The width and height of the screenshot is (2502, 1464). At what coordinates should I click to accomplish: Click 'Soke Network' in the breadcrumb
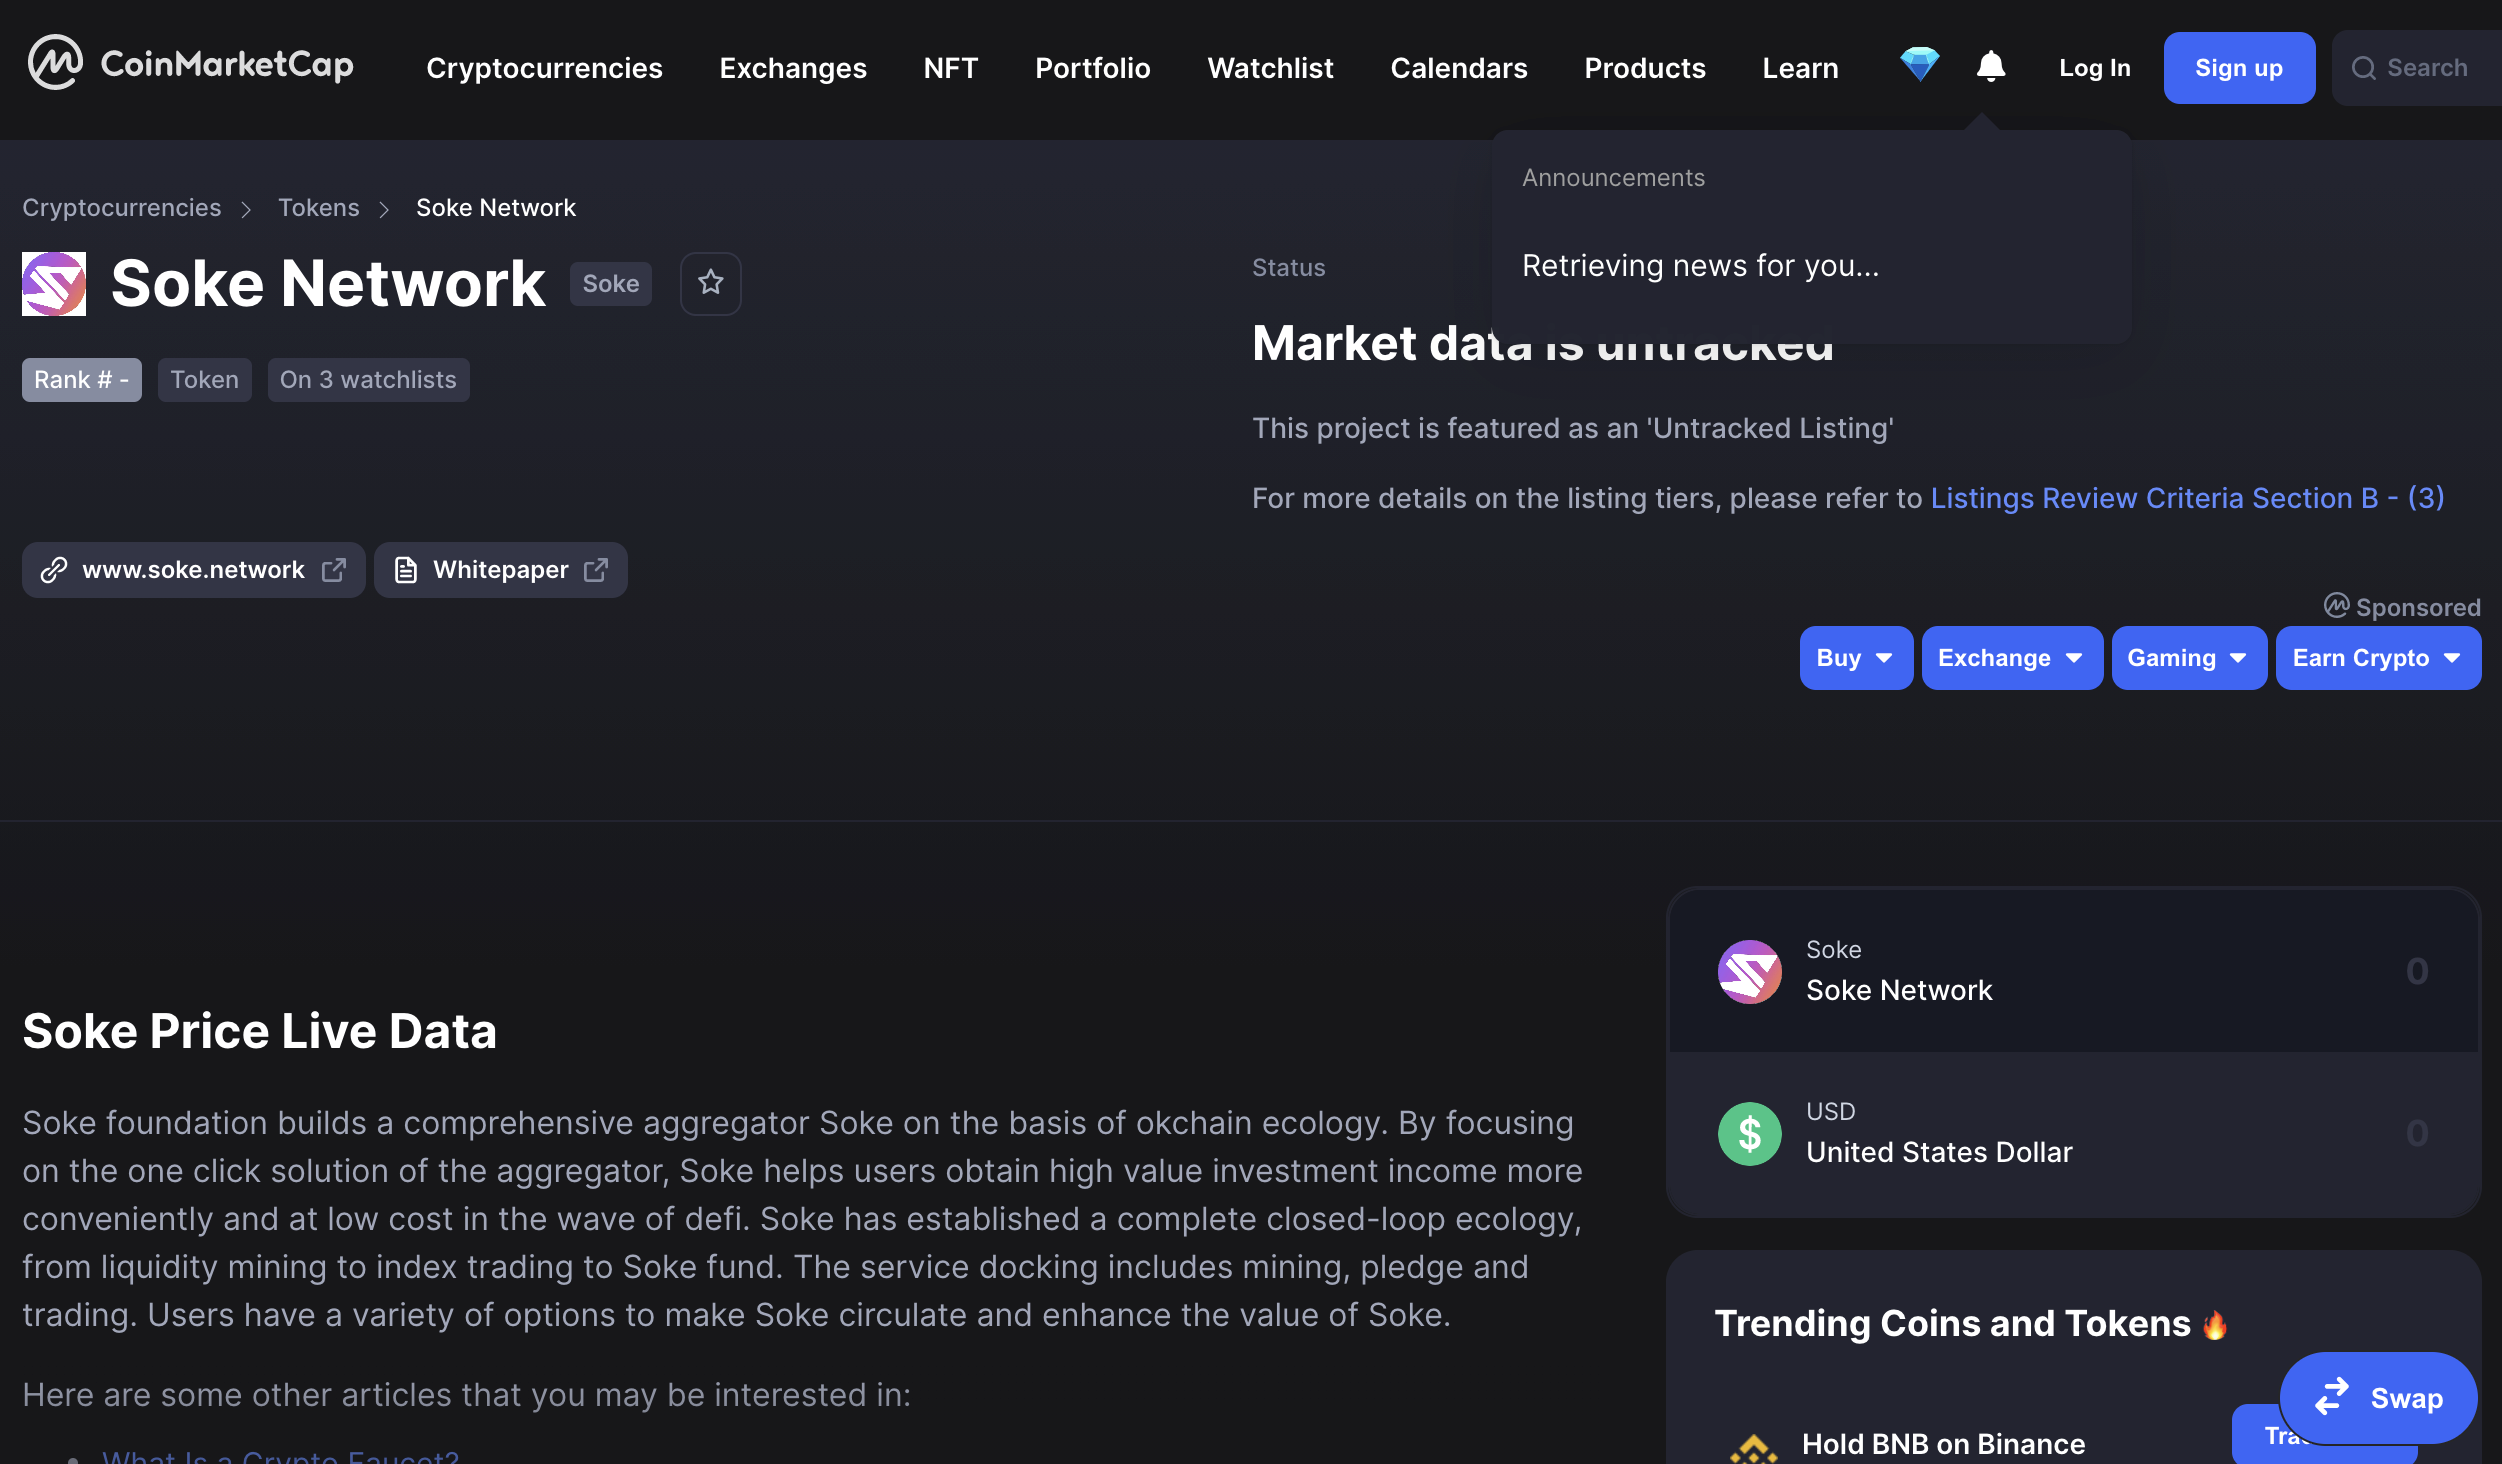coord(496,208)
